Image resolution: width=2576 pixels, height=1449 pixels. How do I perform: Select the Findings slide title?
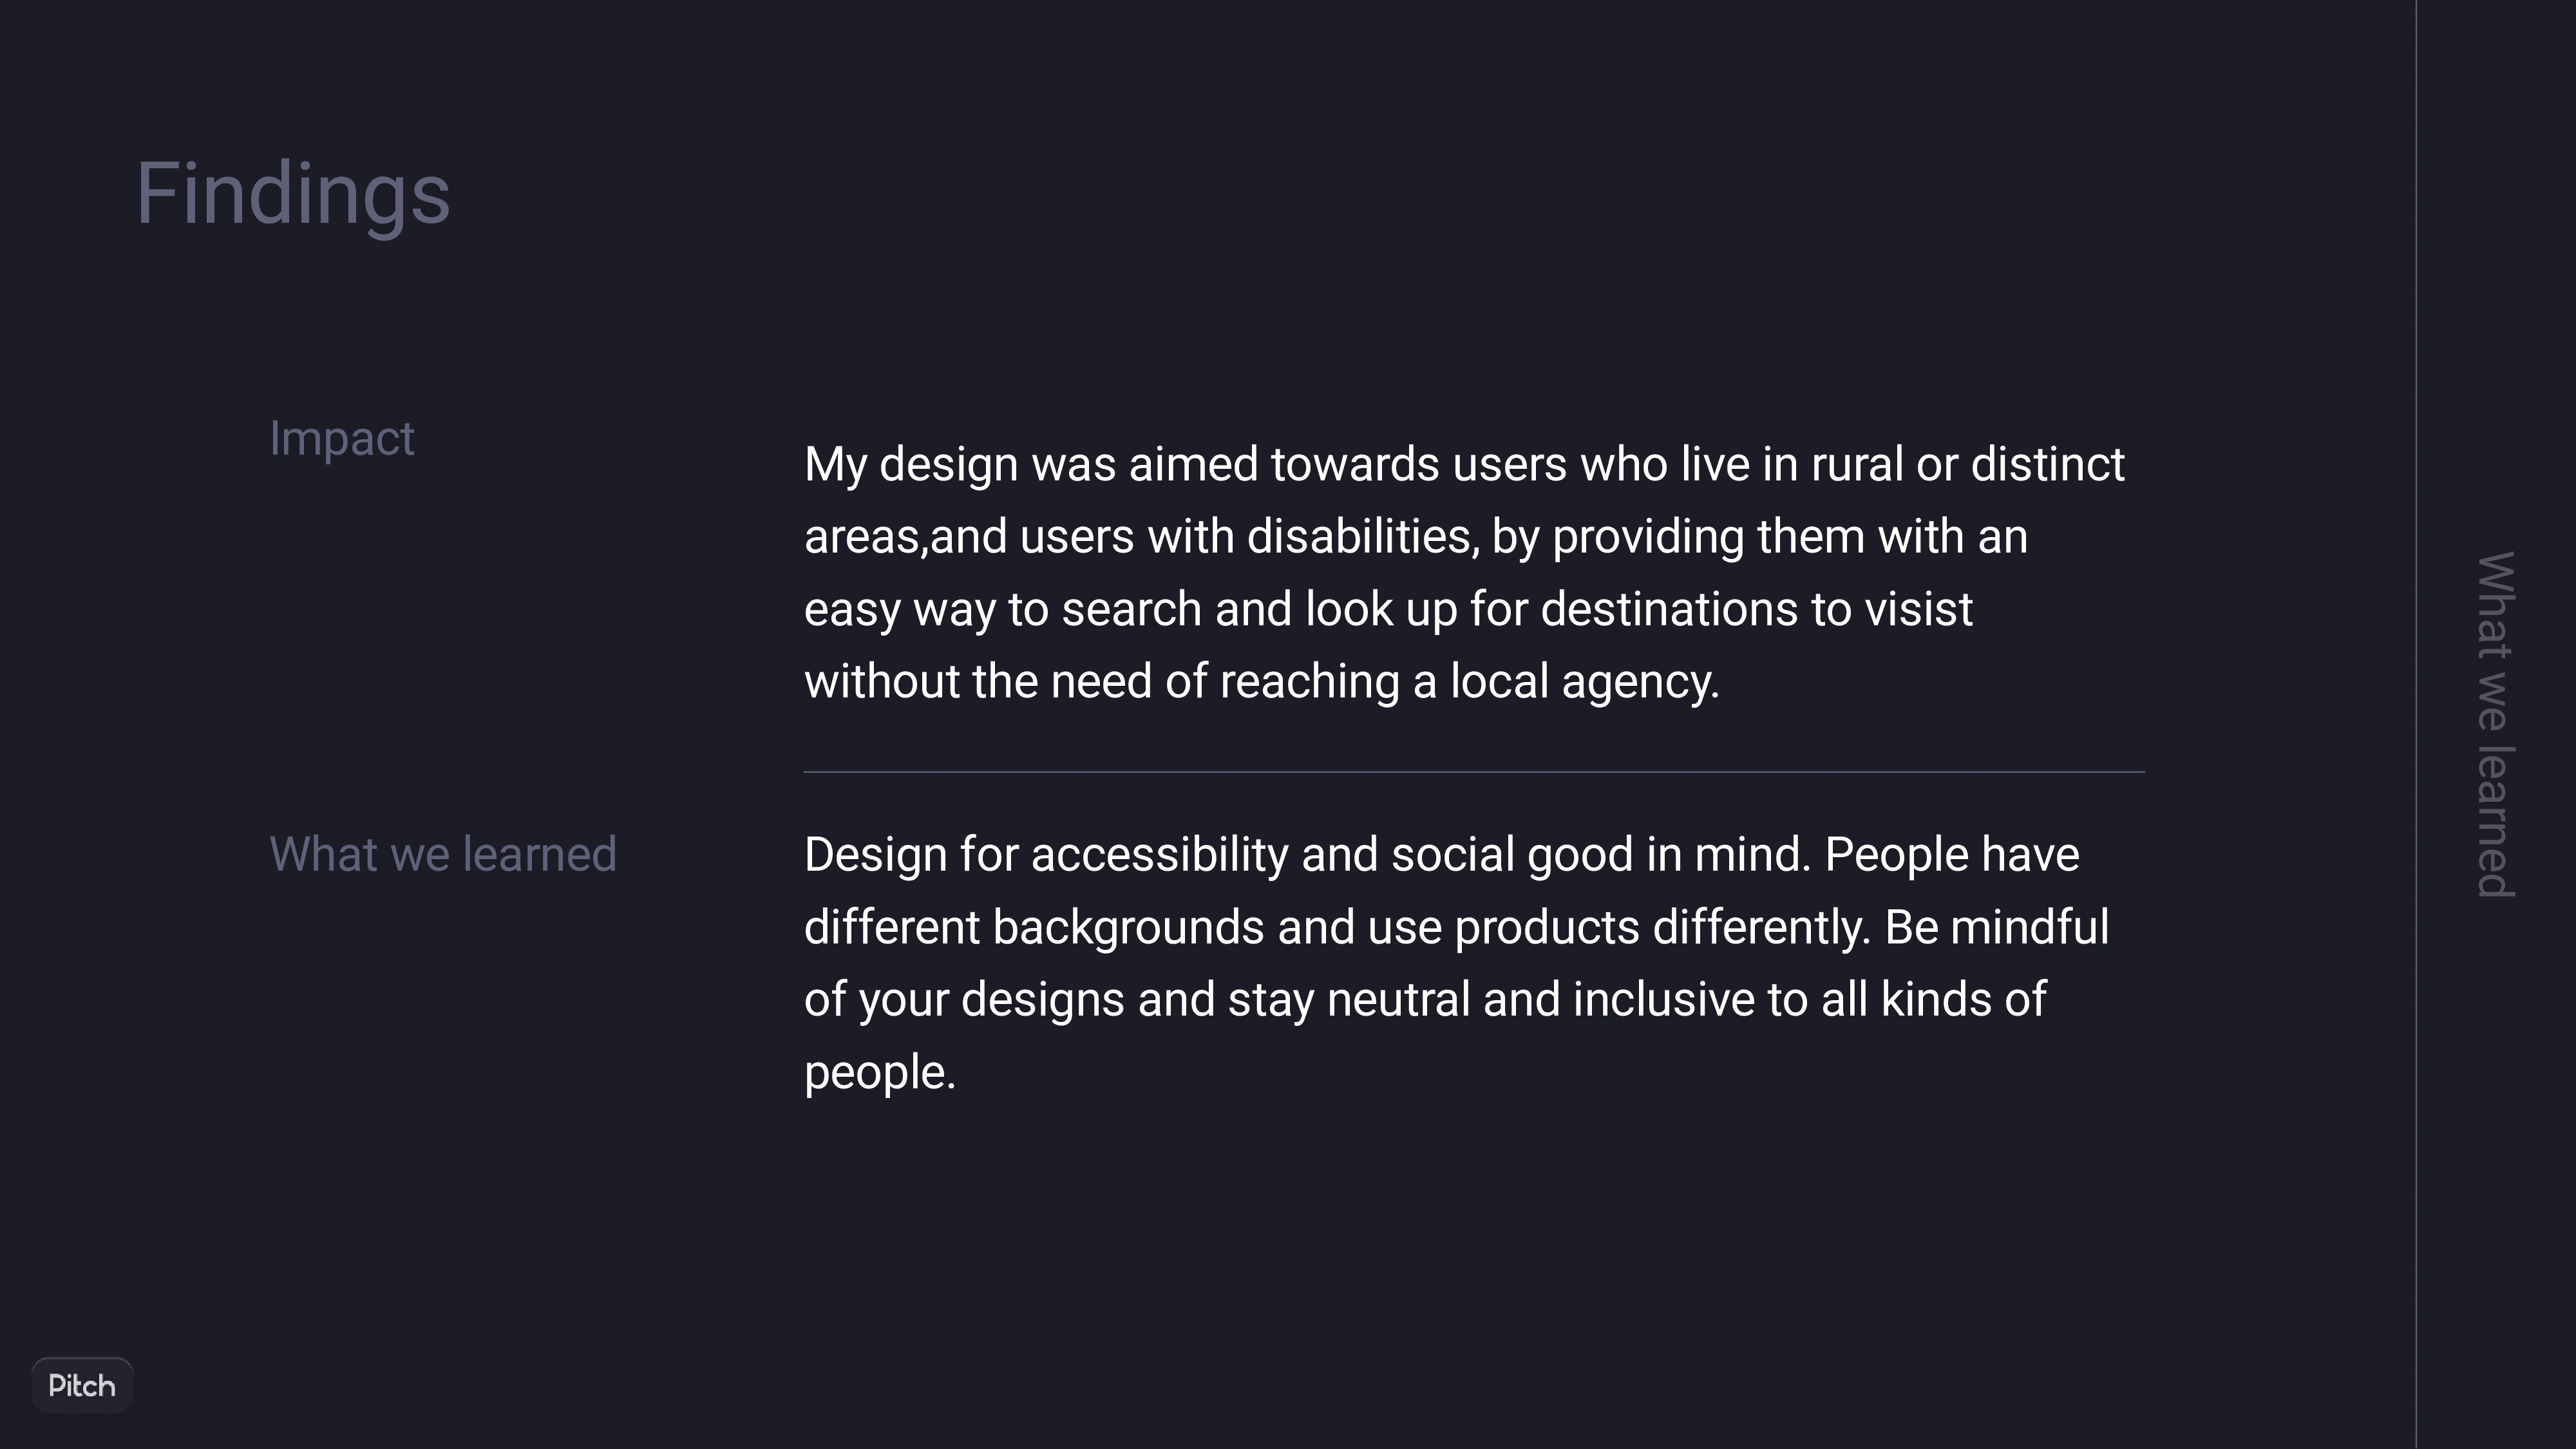pyautogui.click(x=293, y=195)
